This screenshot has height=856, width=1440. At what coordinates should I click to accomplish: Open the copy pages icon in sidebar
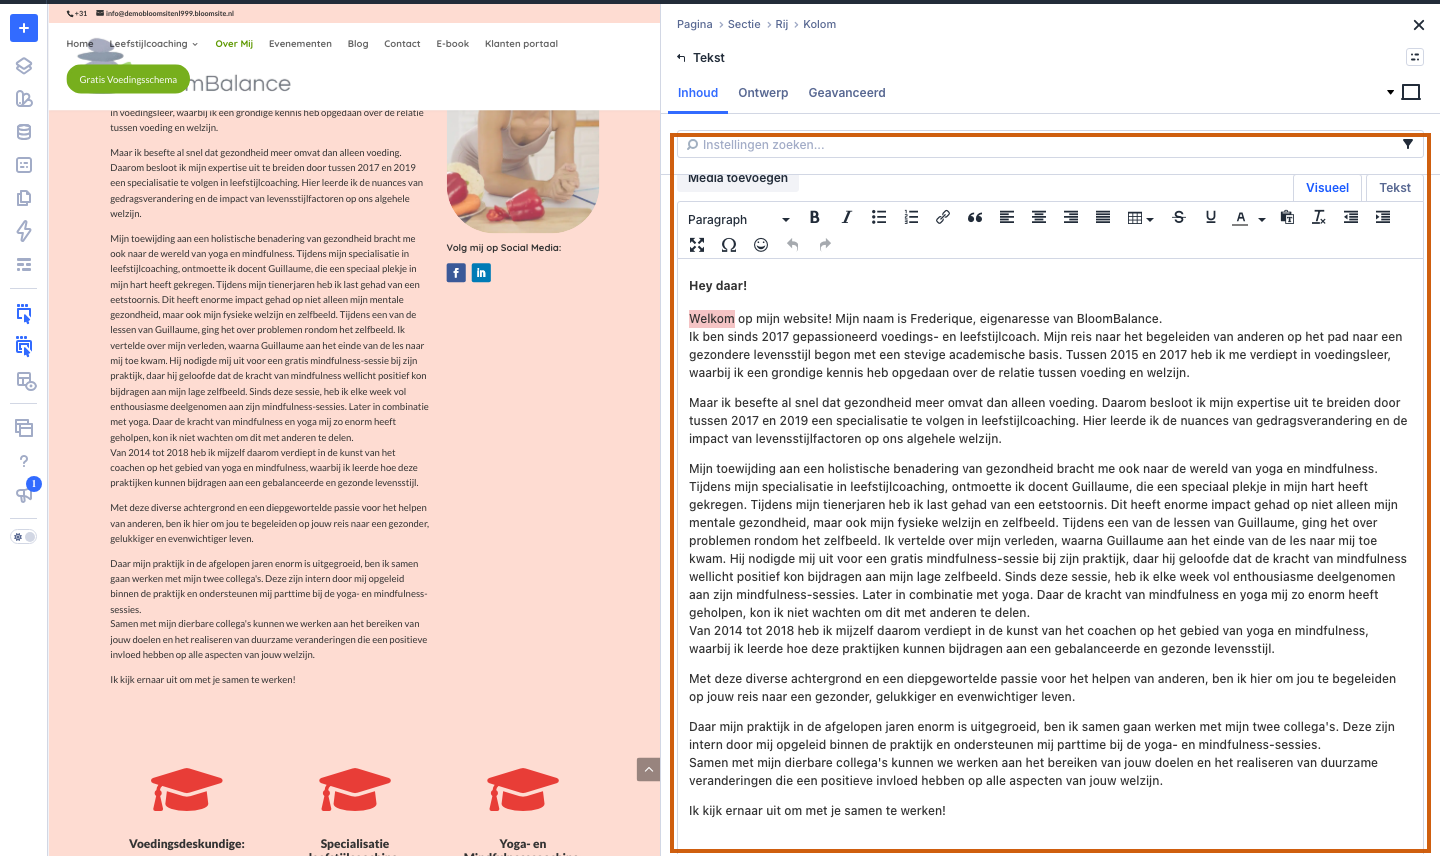coord(24,198)
